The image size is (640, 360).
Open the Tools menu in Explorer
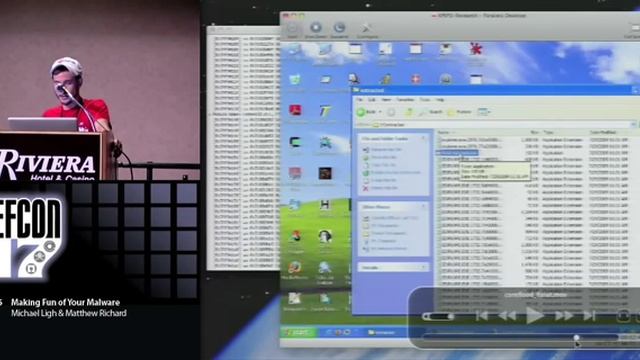point(425,100)
